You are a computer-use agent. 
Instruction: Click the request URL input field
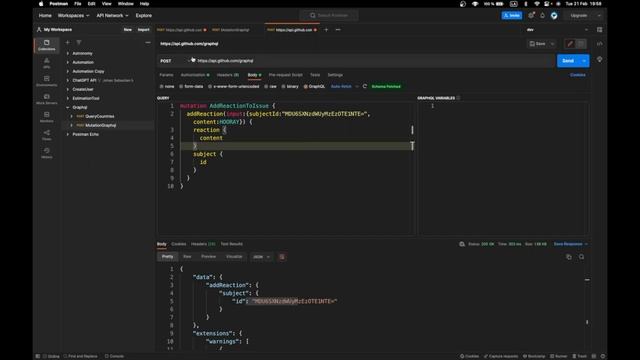(x=373, y=61)
